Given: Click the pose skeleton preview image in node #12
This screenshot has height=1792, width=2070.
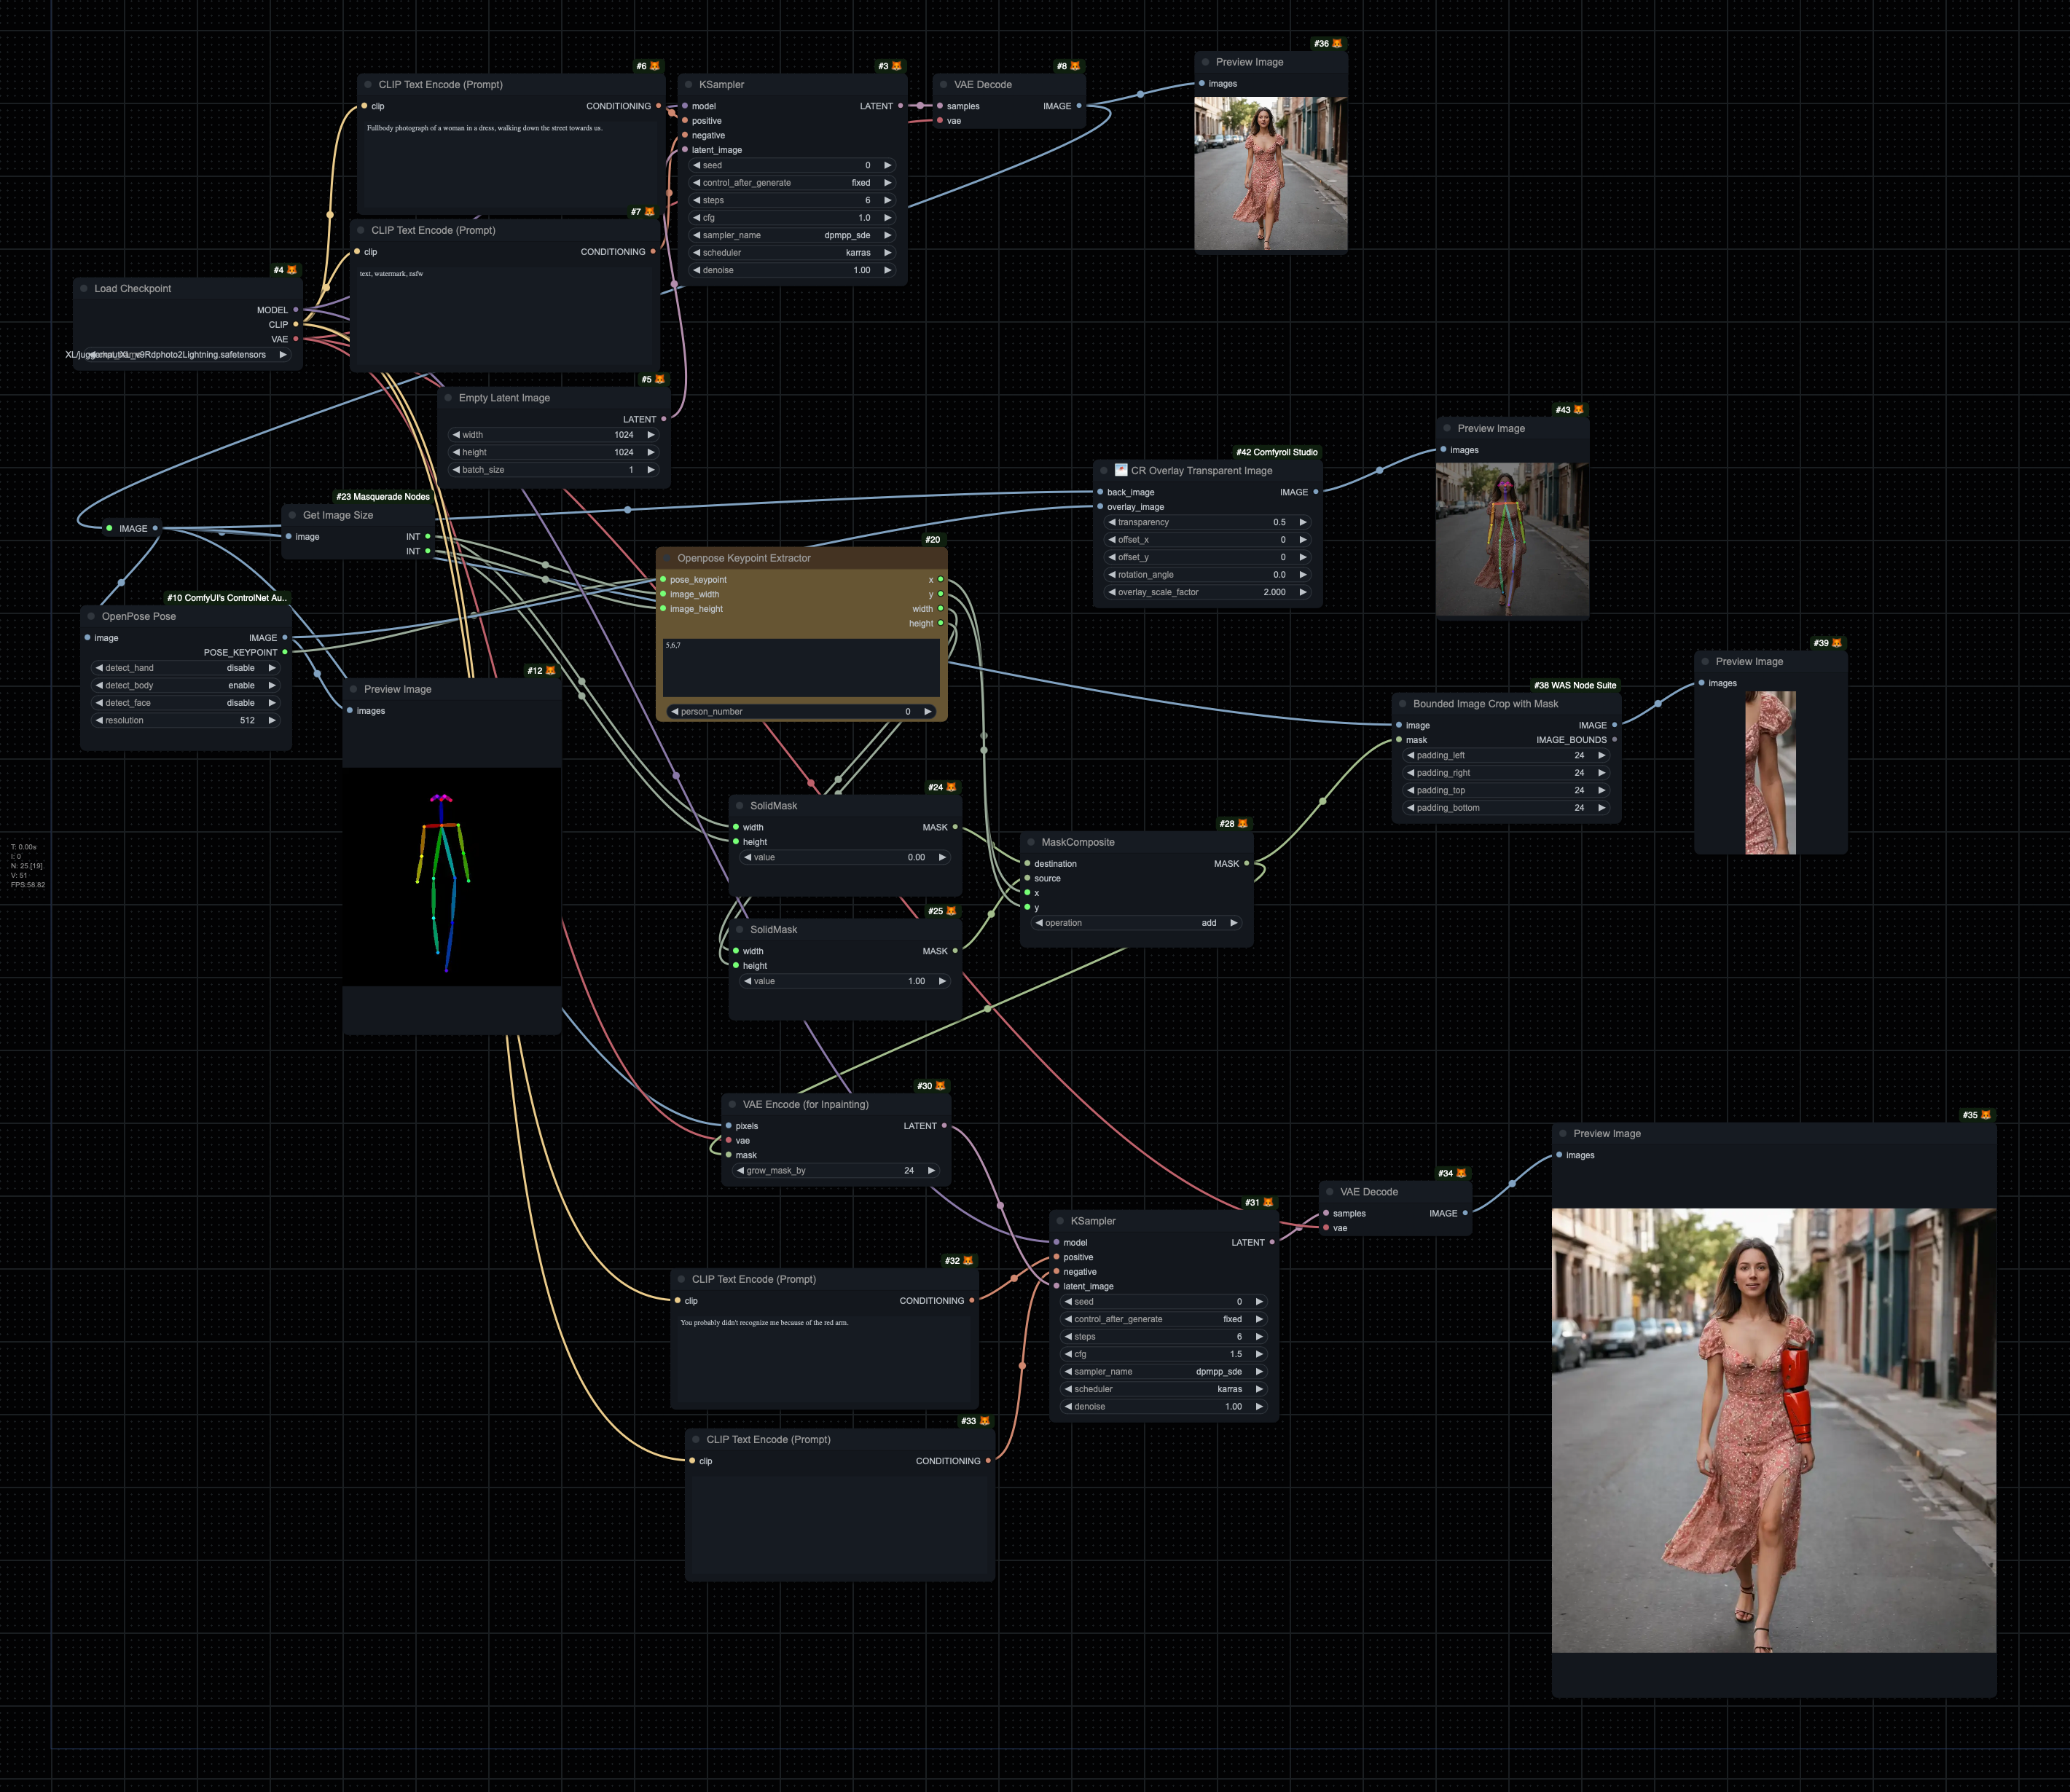Looking at the screenshot, I should point(452,877).
